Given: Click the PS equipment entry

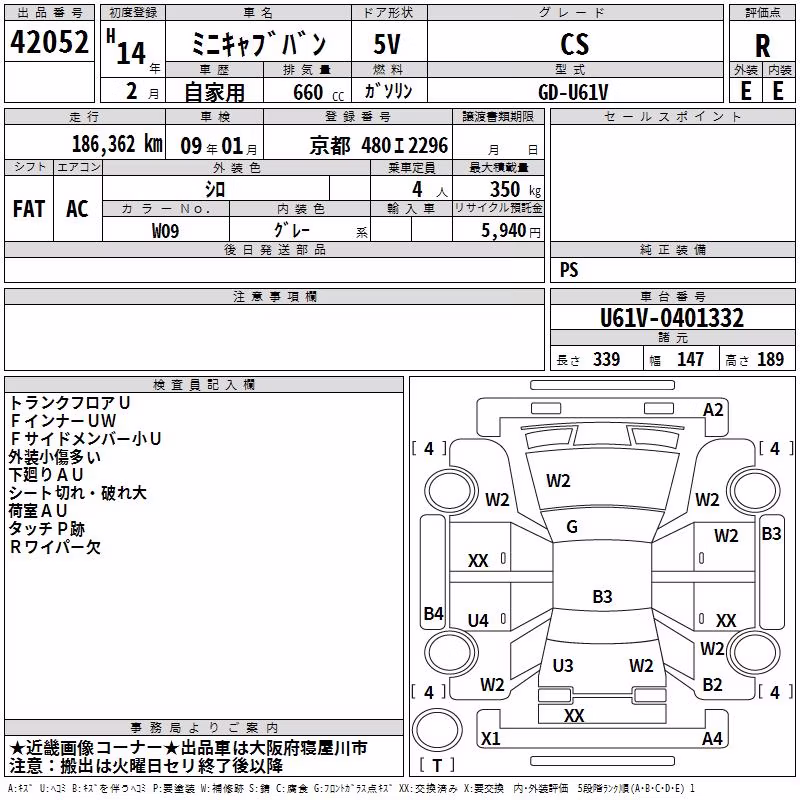Looking at the screenshot, I should click(x=569, y=270).
